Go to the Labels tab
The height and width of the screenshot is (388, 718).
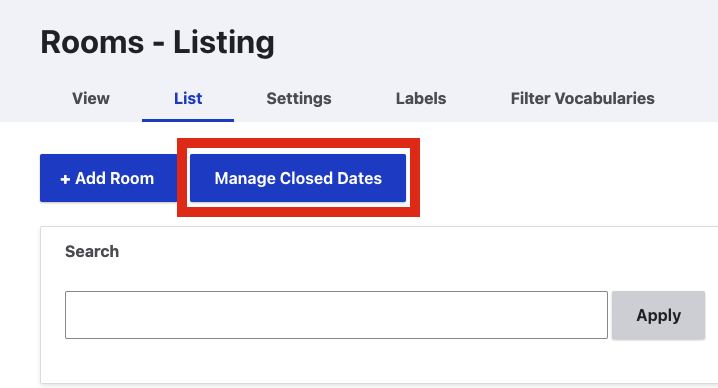[x=421, y=98]
